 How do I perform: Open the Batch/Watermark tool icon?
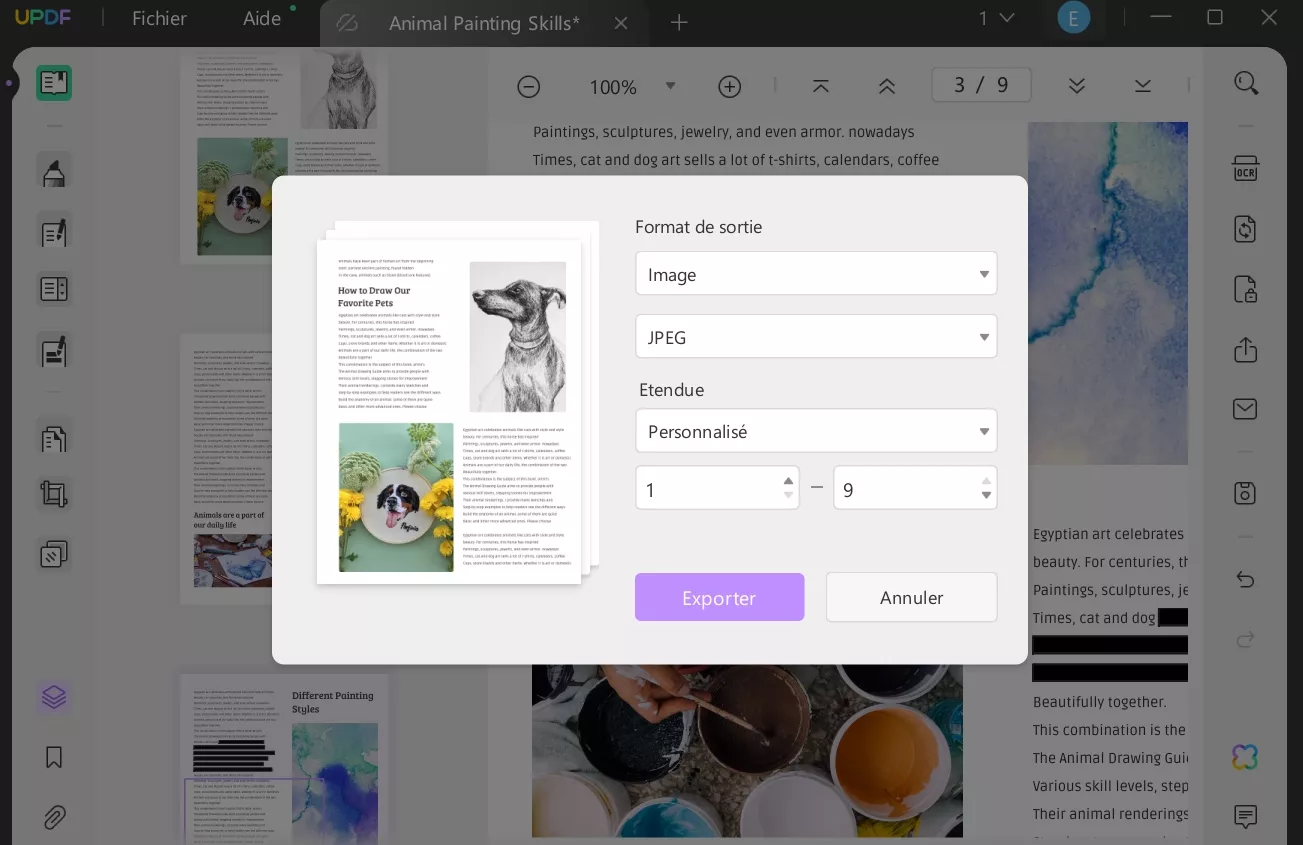click(54, 554)
